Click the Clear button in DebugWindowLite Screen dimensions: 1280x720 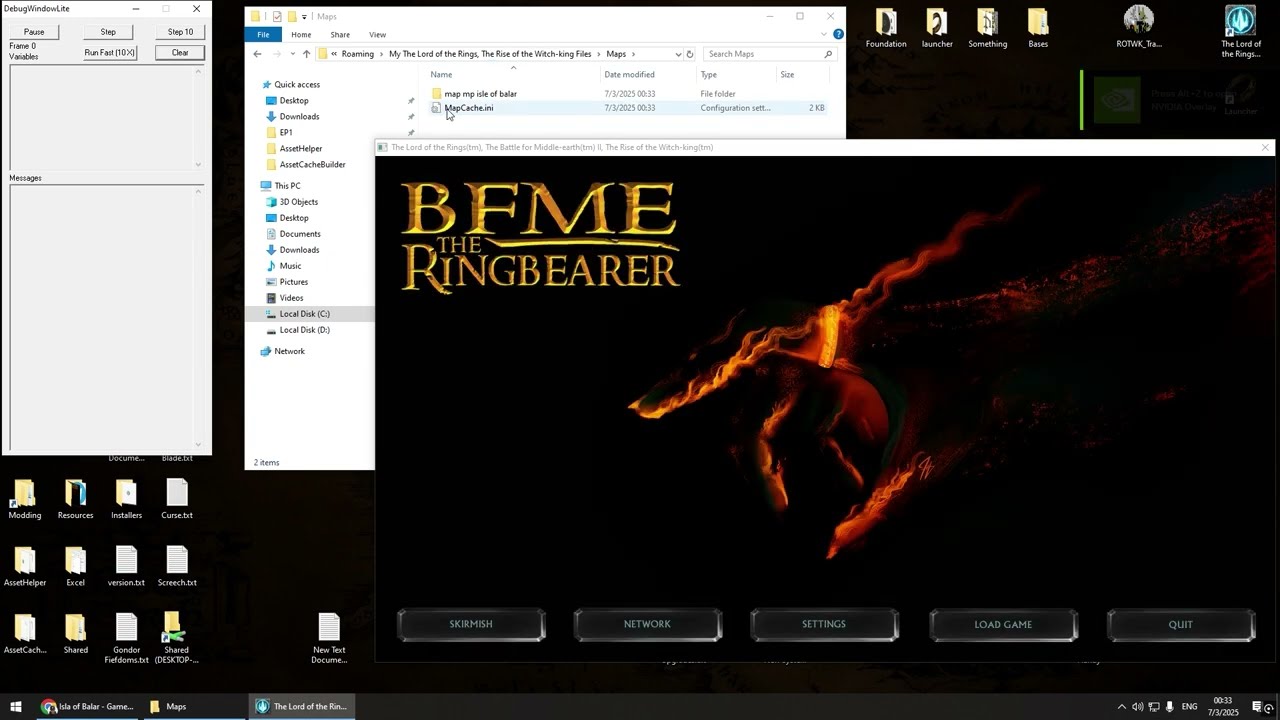pos(180,52)
